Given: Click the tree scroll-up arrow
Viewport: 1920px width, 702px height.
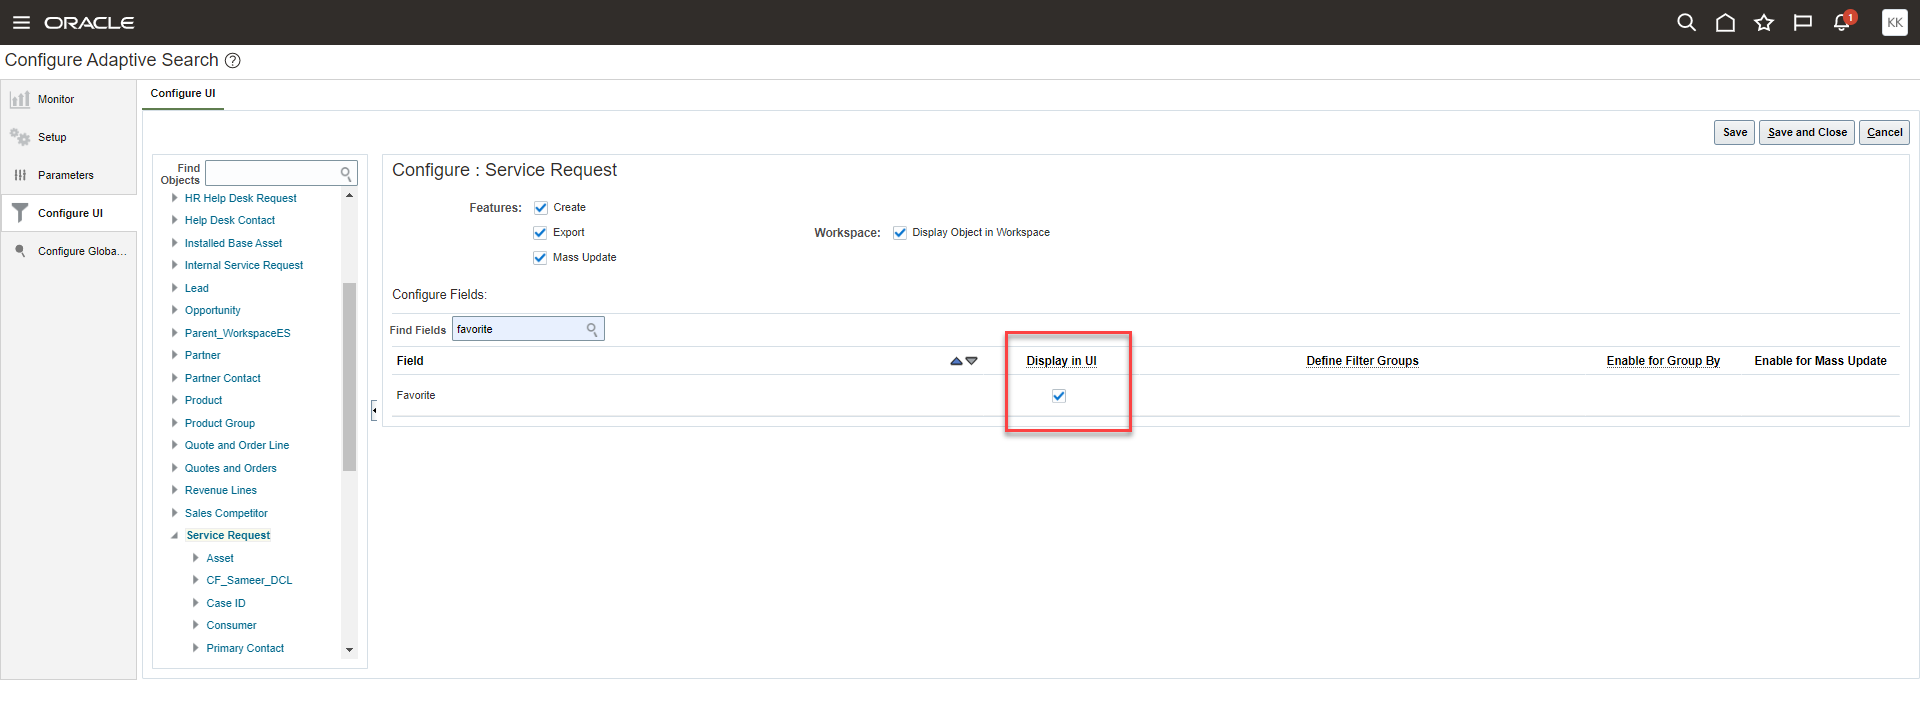Looking at the screenshot, I should tap(349, 196).
